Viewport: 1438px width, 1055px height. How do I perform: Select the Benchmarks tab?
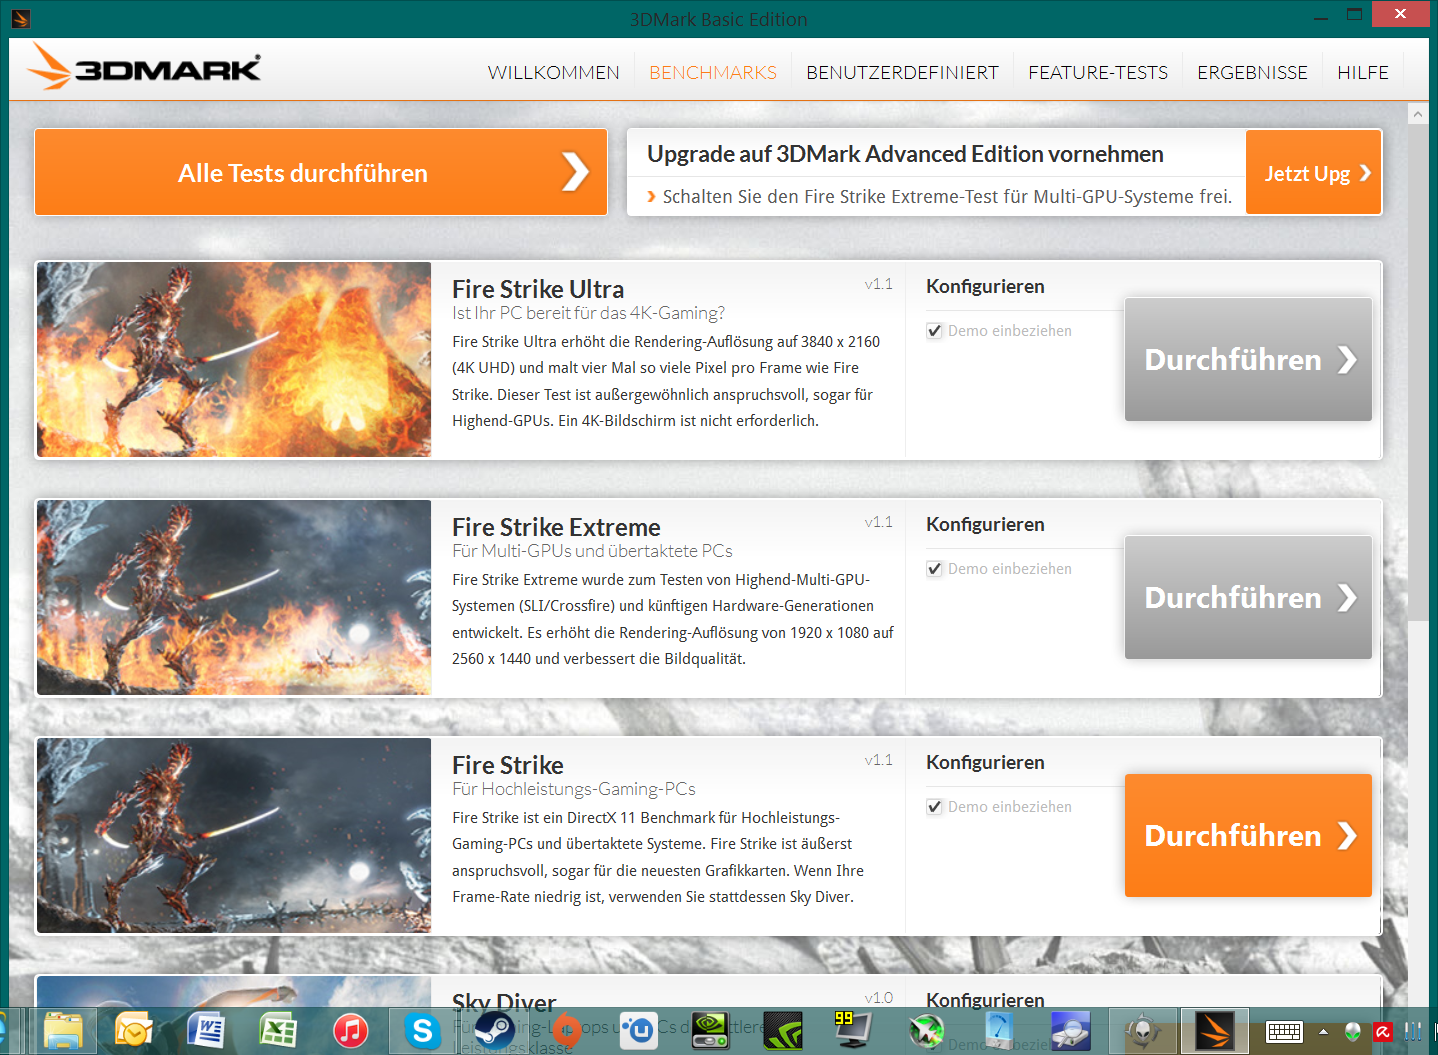coord(713,73)
